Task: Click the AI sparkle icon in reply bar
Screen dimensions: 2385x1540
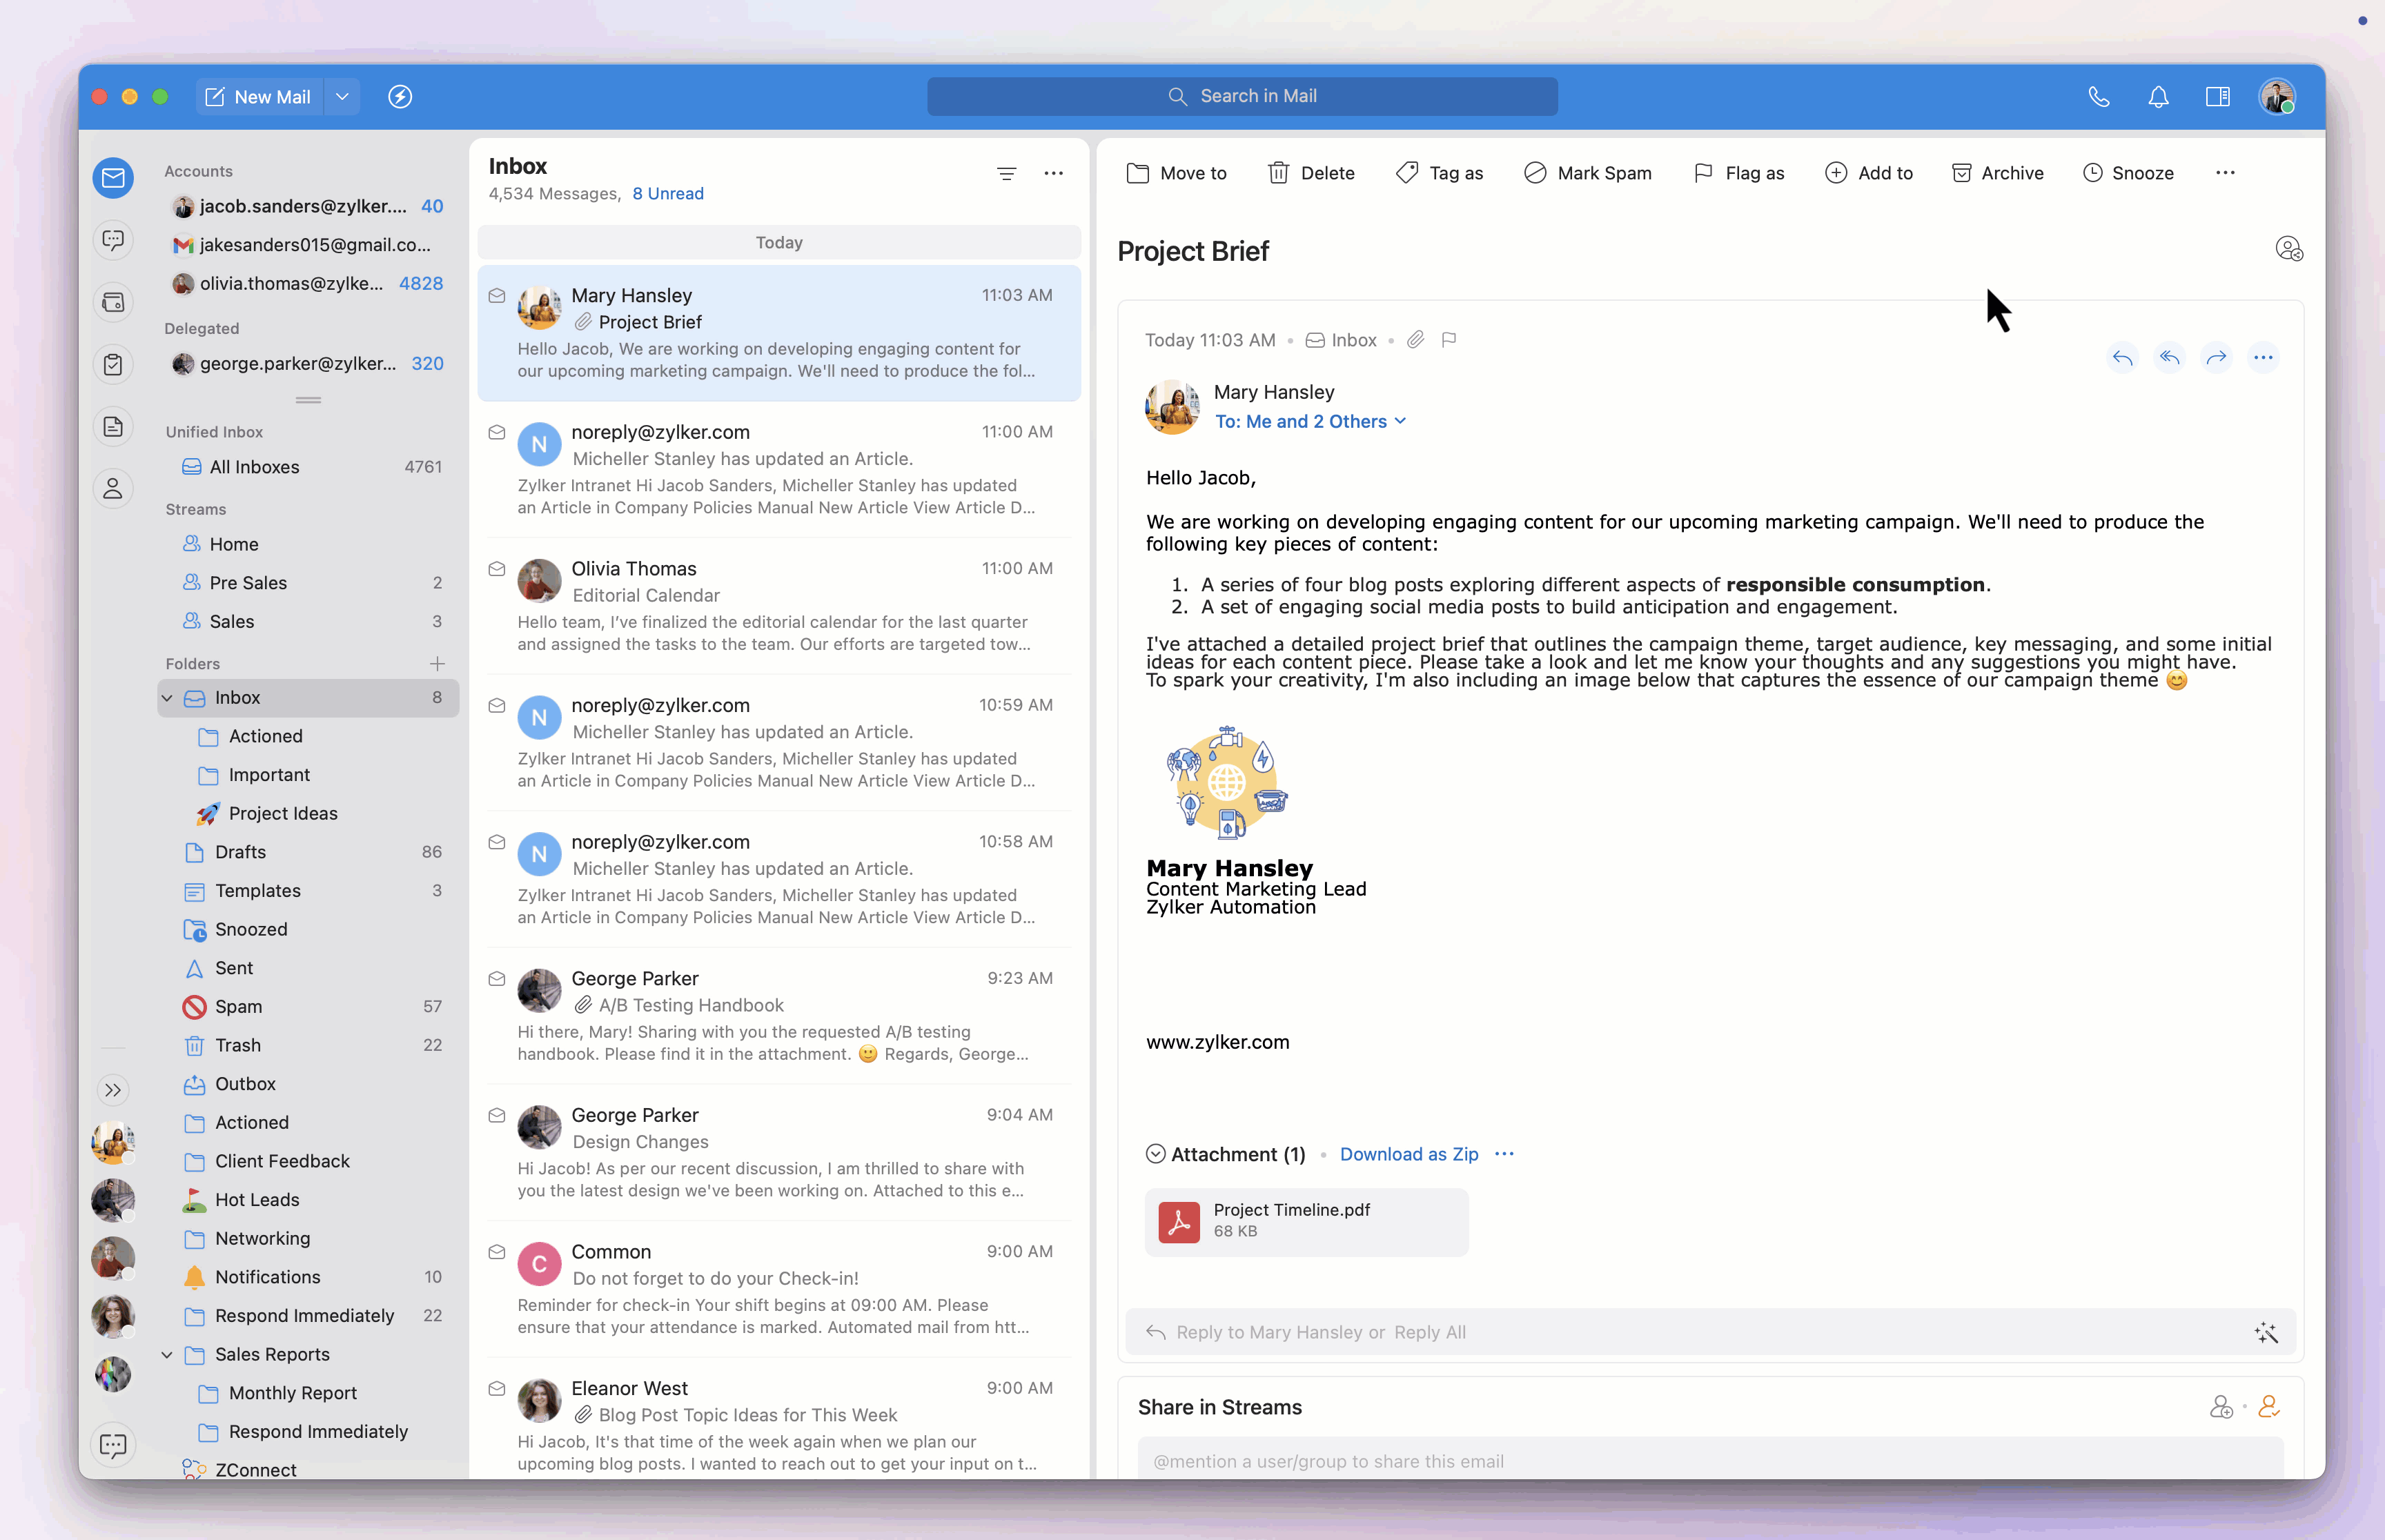Action: [x=2266, y=1332]
